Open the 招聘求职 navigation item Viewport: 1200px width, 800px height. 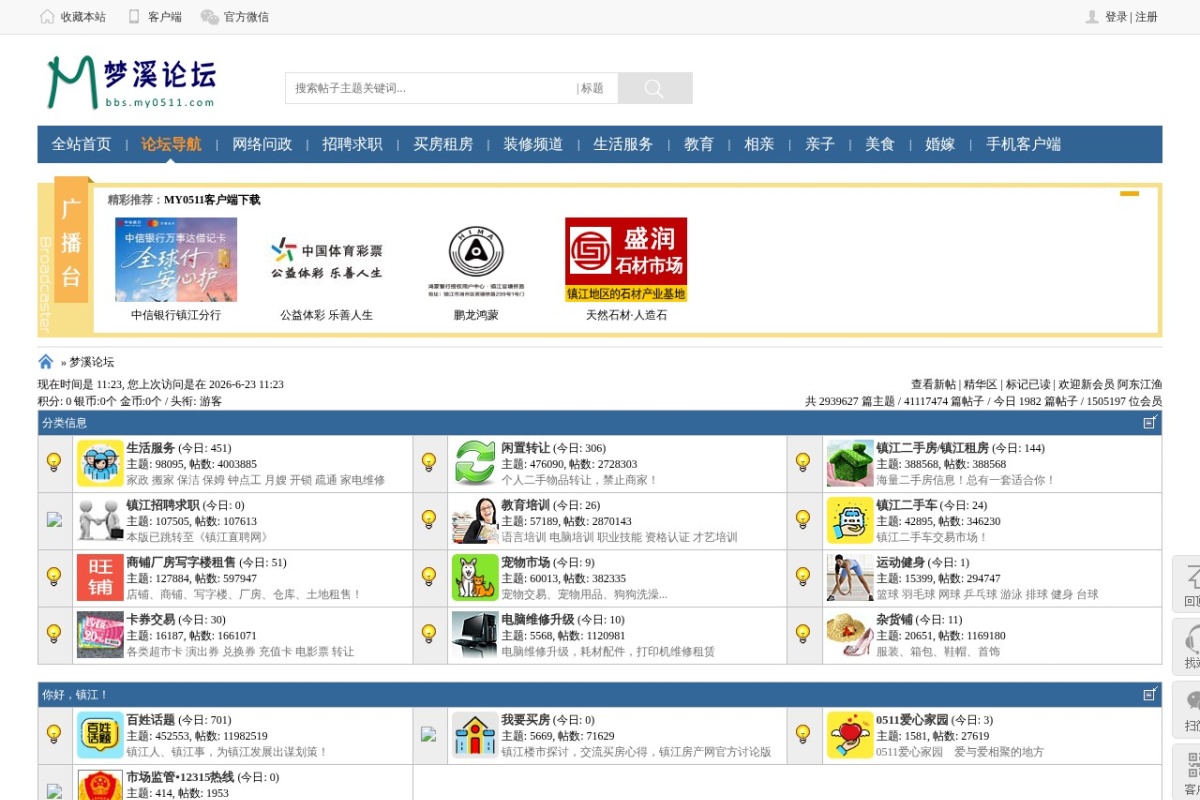(x=352, y=144)
